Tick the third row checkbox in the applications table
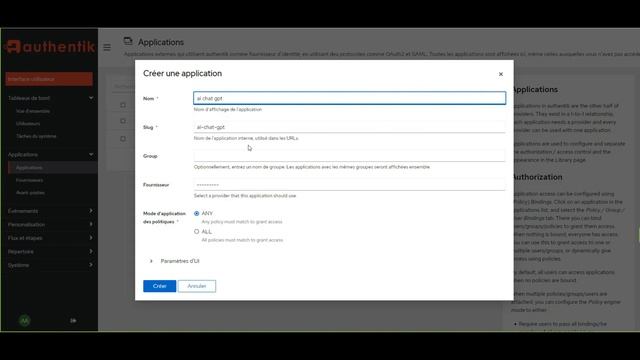The width and height of the screenshot is (640, 360). click(123, 139)
